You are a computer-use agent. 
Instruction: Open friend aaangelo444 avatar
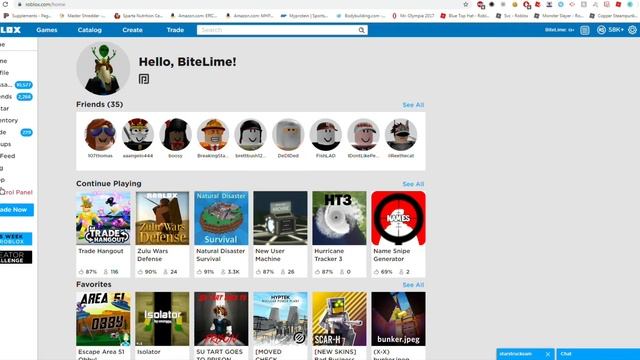pyautogui.click(x=138, y=135)
